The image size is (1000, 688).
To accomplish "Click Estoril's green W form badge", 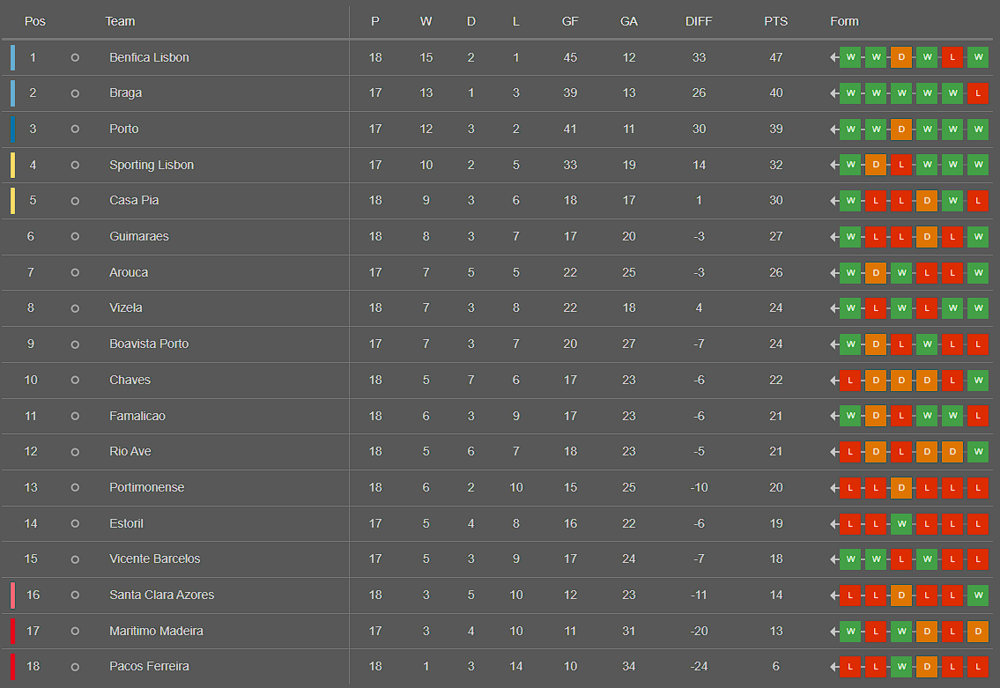I will (901, 523).
